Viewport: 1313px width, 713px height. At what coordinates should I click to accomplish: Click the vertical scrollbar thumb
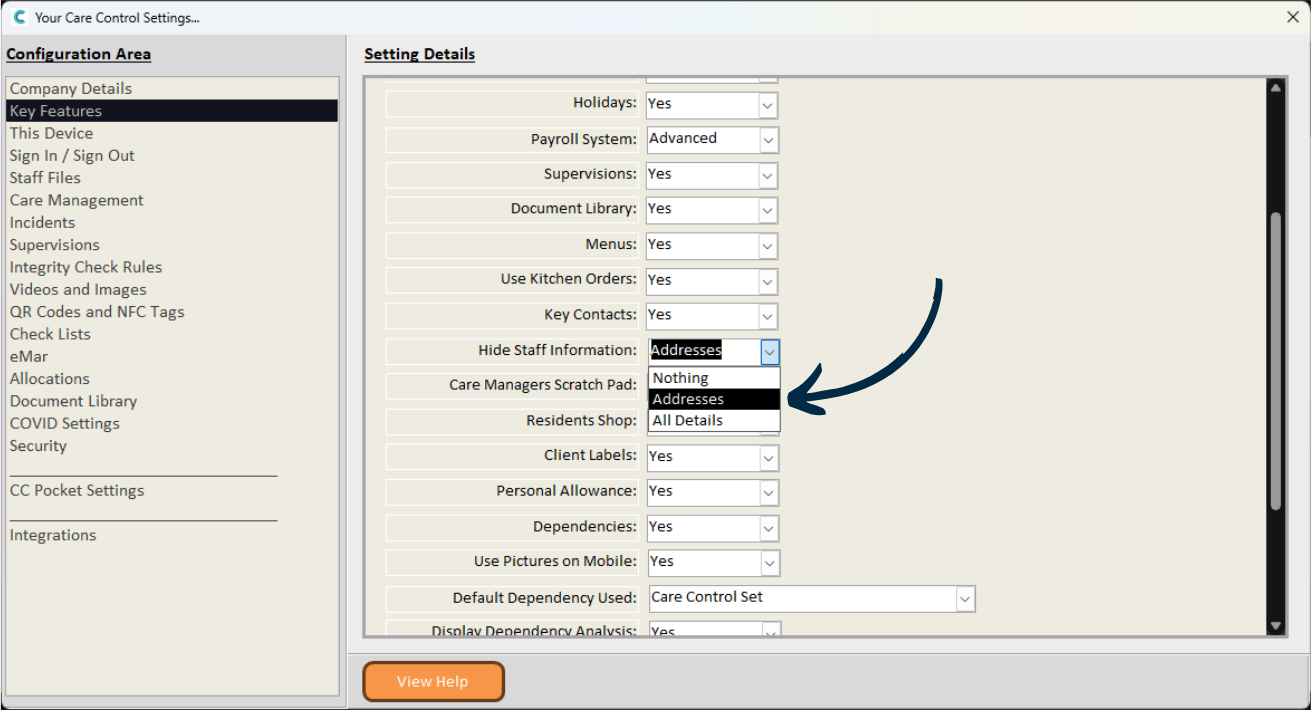coord(1275,360)
